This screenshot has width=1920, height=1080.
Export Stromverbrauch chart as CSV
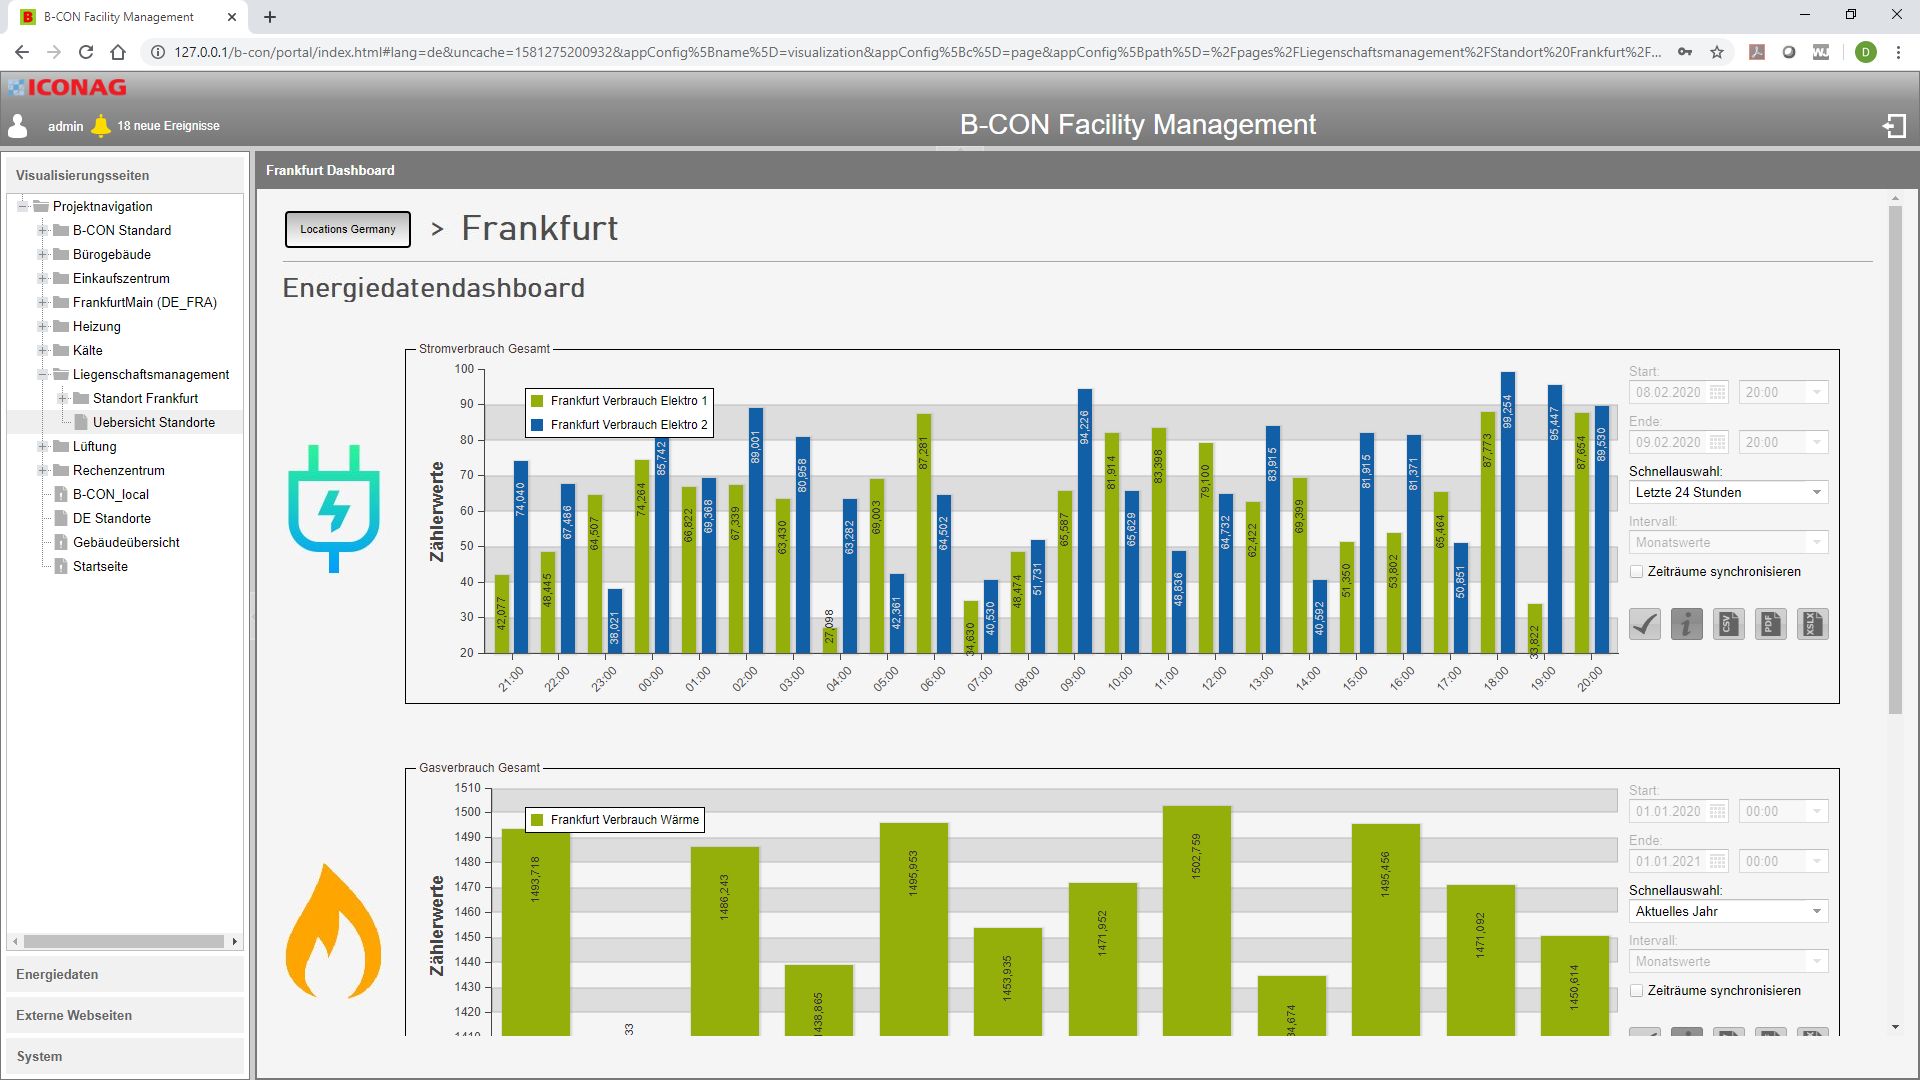[x=1729, y=624]
